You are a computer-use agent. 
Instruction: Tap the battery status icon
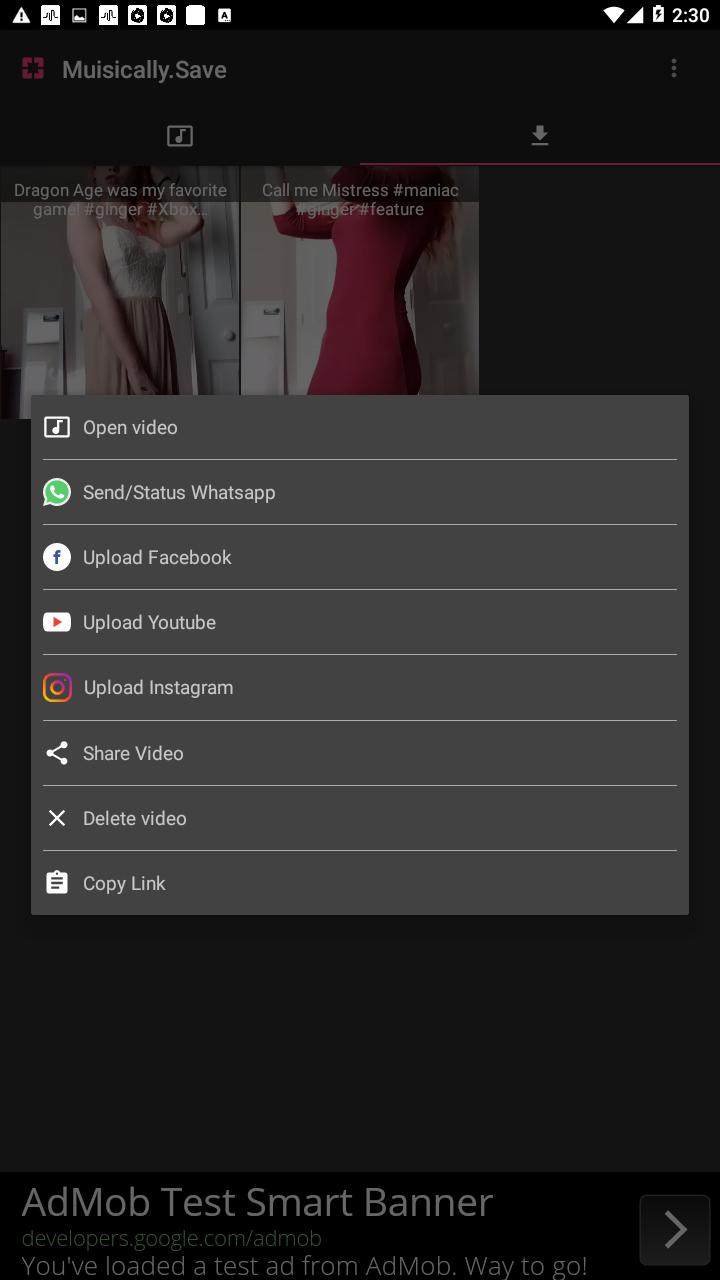658,15
